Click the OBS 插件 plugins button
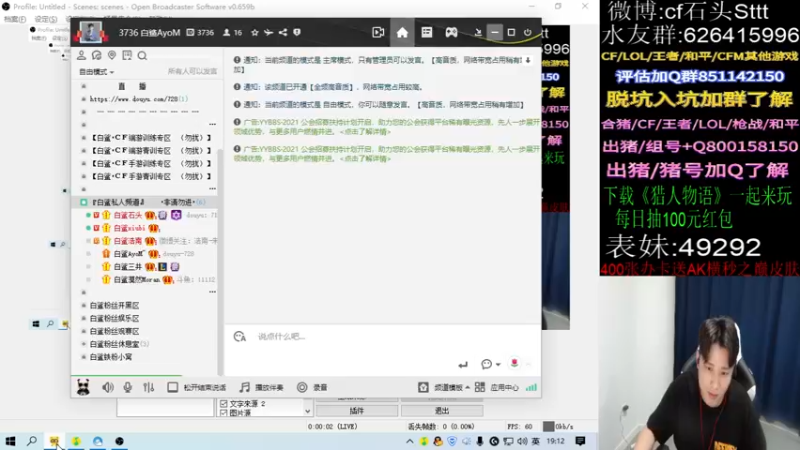This screenshot has width=800, height=450. [357, 411]
